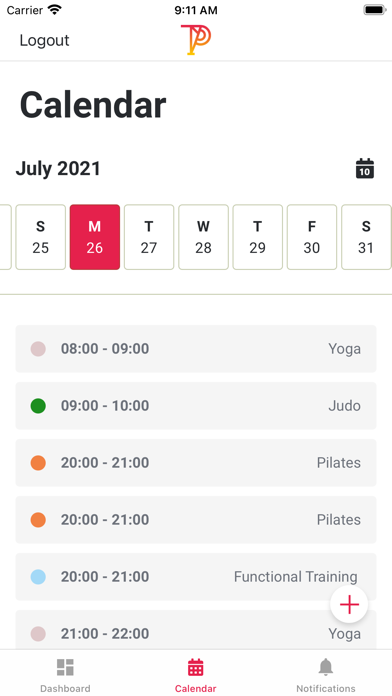The height and width of the screenshot is (696, 392).
Task: Tap the Logout link
Action: 44,40
